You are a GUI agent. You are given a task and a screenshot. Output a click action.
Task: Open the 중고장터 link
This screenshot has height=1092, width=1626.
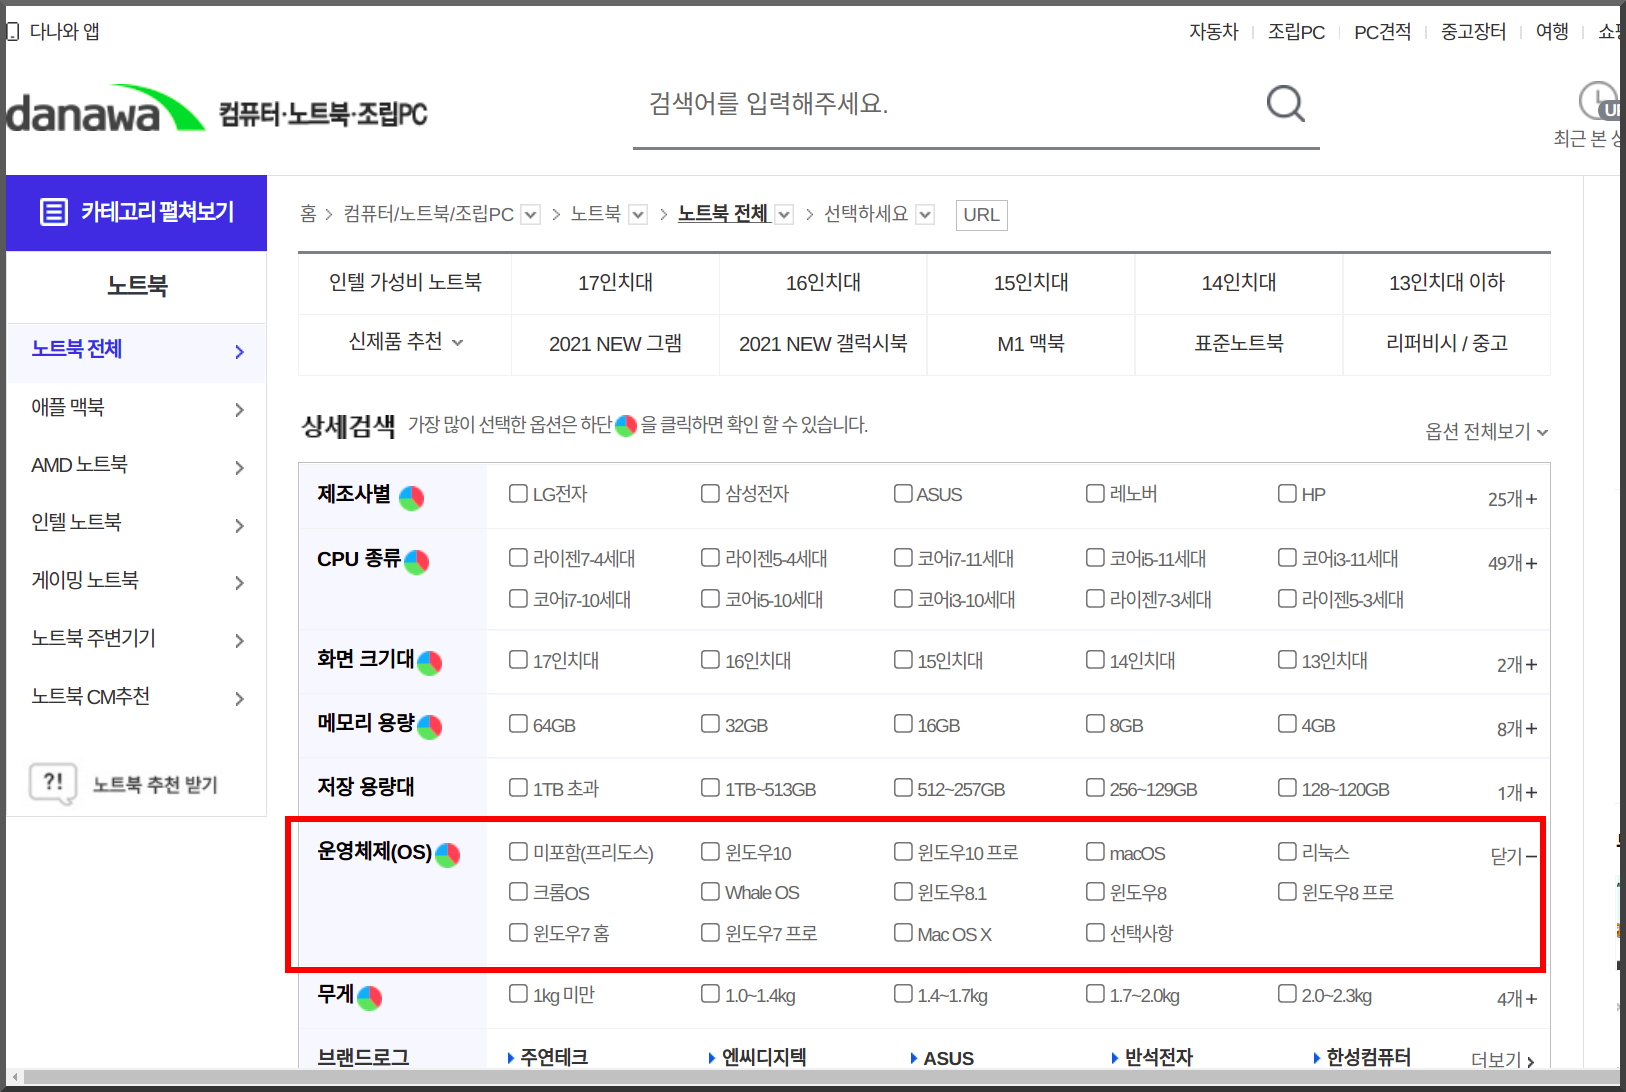(1473, 32)
